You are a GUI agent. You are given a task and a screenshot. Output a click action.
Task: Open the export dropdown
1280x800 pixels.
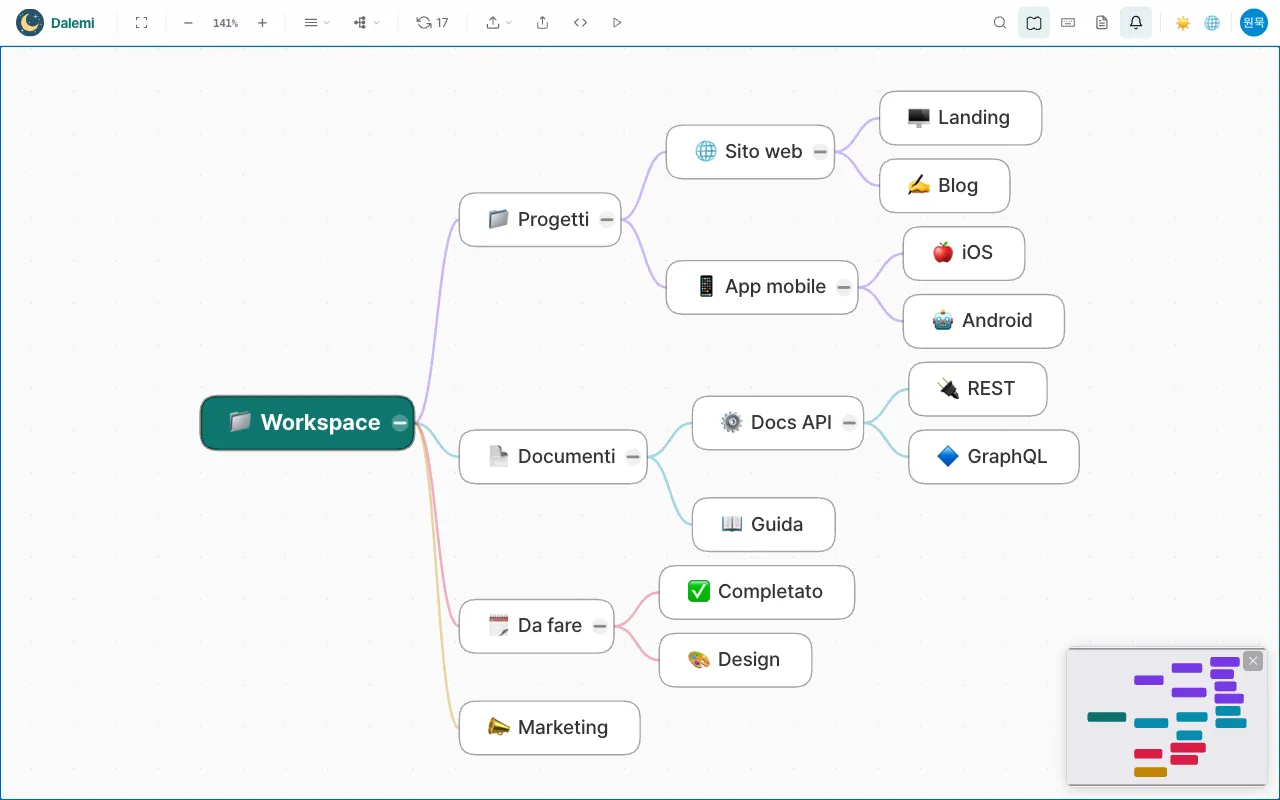tap(498, 22)
